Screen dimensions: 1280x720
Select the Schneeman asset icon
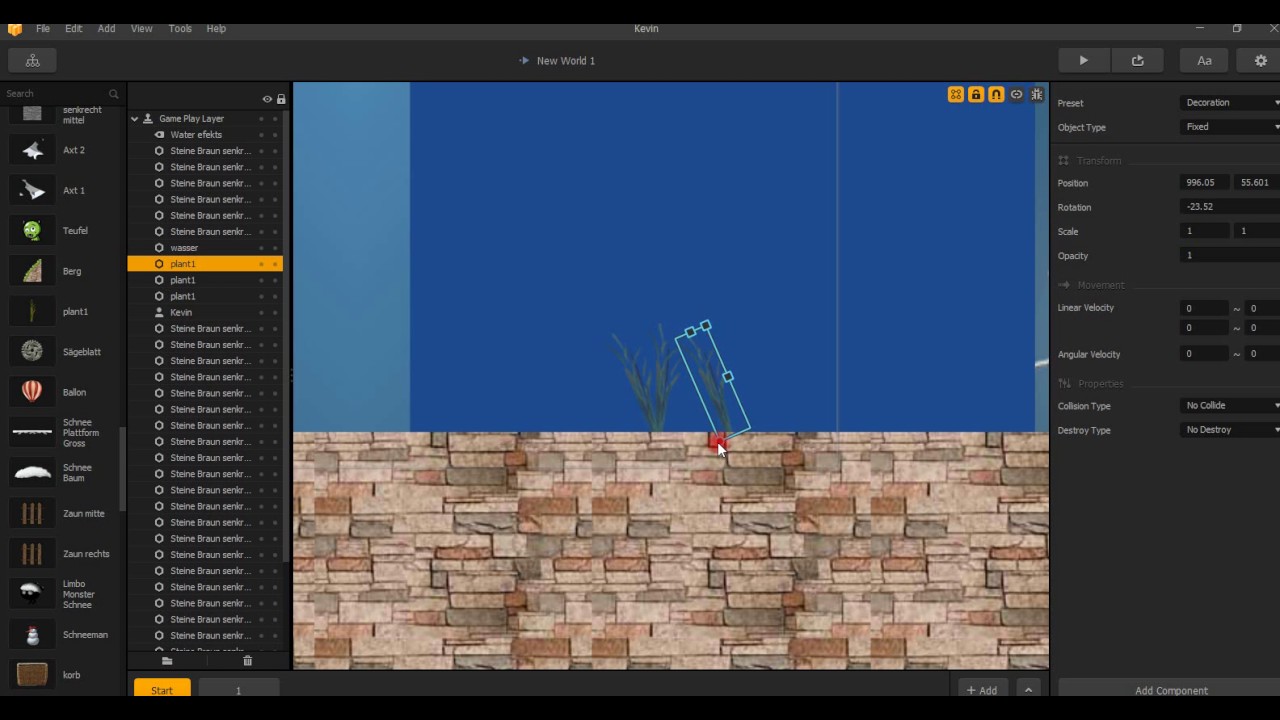pos(32,635)
